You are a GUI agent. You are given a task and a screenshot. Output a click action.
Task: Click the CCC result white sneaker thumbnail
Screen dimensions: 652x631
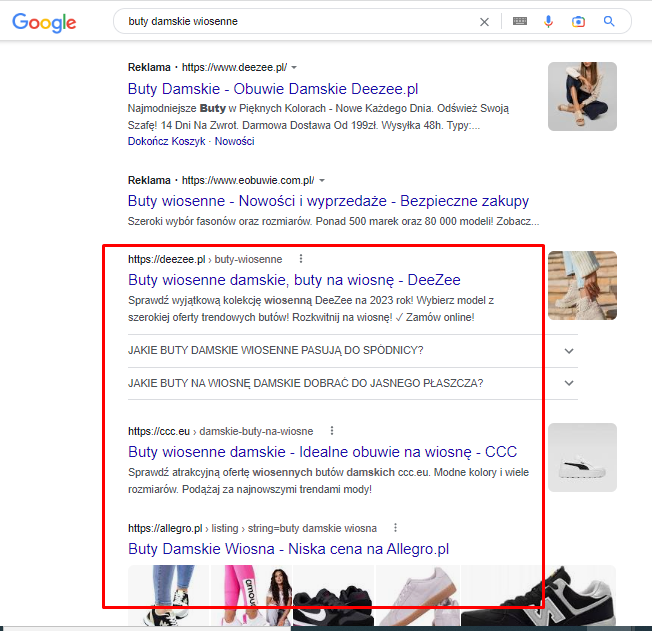(x=582, y=457)
